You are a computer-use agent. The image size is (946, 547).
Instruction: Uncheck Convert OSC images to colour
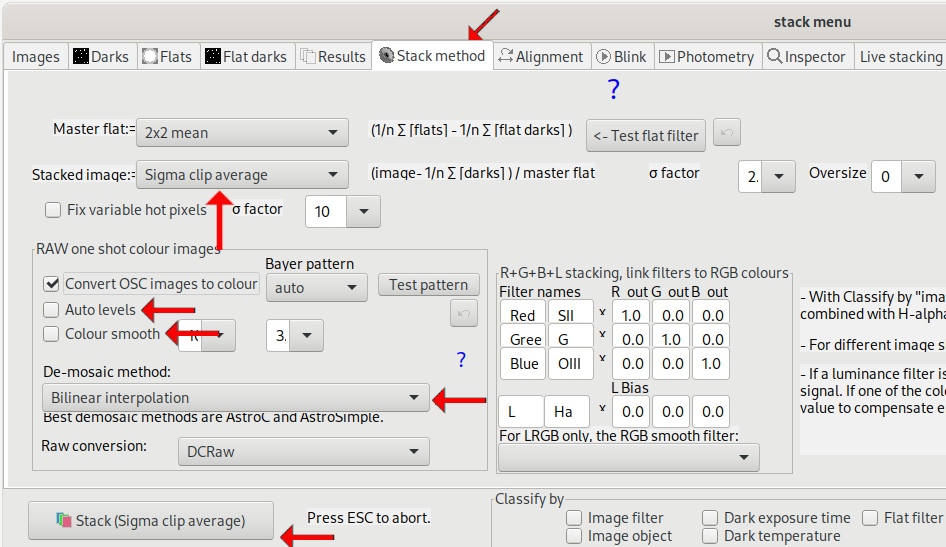[x=52, y=285]
